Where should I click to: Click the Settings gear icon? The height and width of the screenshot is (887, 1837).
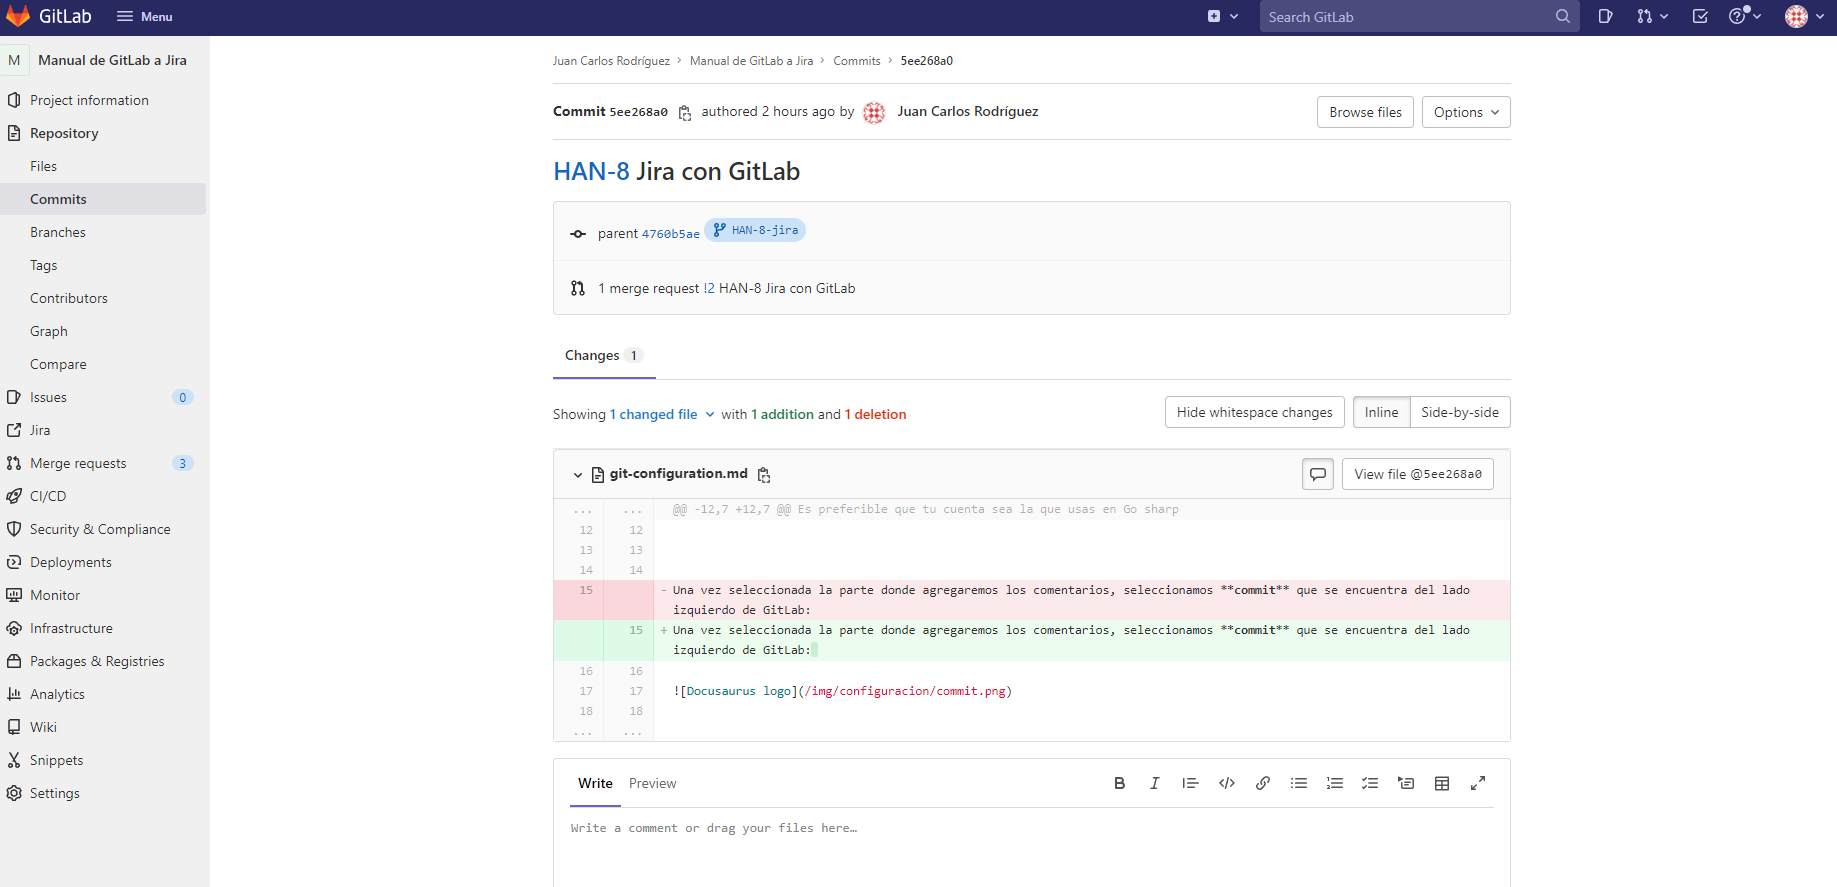coord(14,793)
